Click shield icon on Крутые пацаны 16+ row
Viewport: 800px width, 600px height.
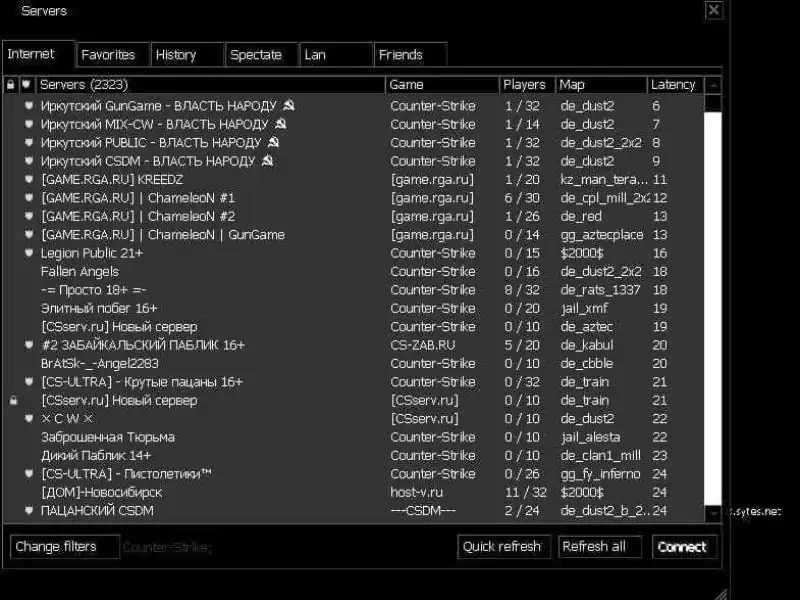click(29, 382)
